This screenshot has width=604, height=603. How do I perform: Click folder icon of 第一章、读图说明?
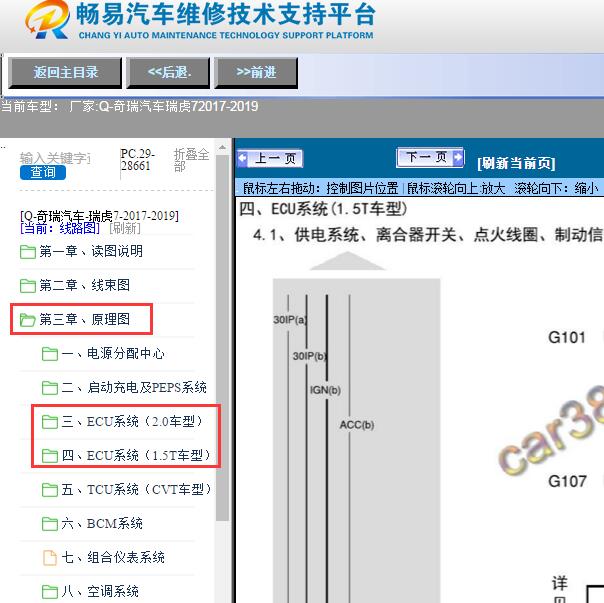click(28, 252)
